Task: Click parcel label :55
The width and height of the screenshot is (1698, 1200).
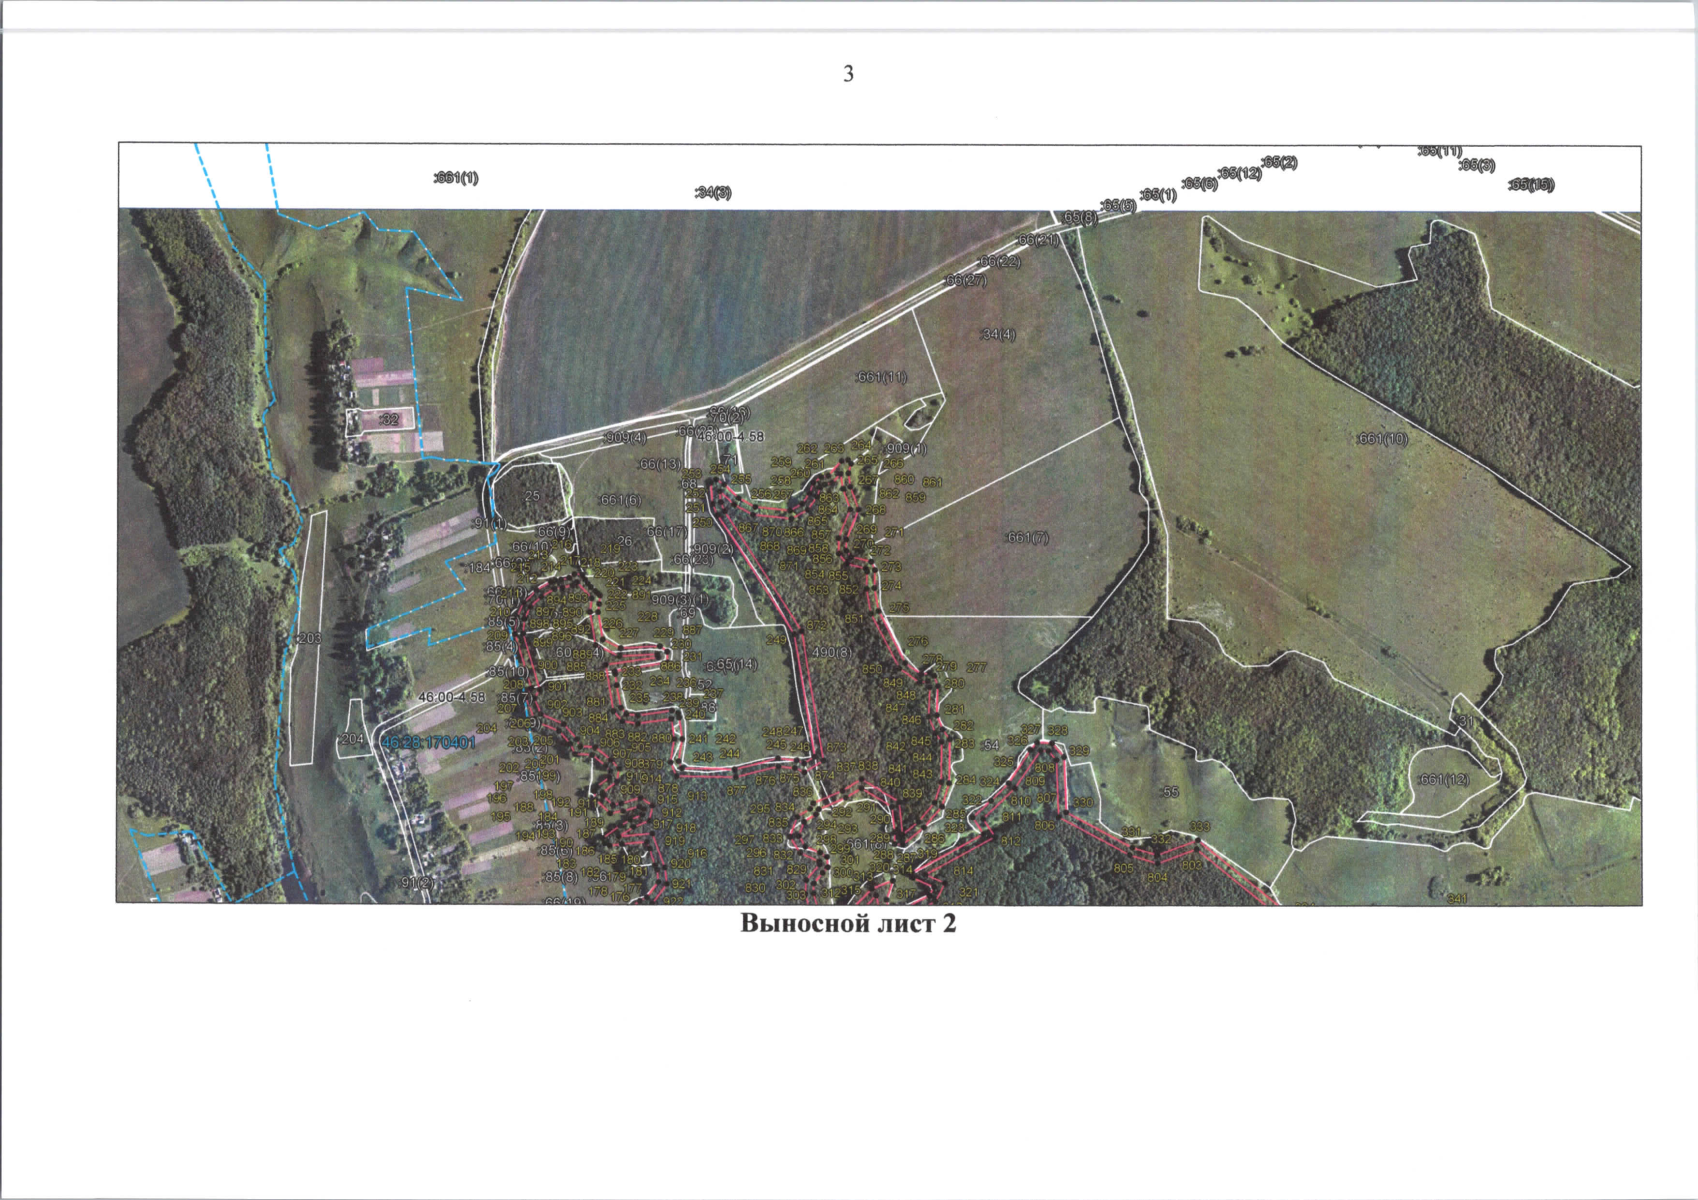Action: (1168, 792)
